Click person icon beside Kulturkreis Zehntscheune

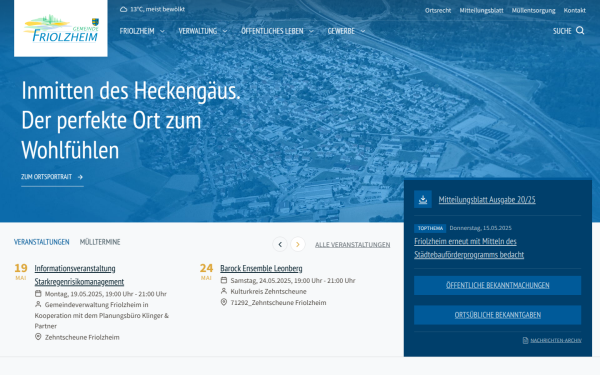pos(224,291)
